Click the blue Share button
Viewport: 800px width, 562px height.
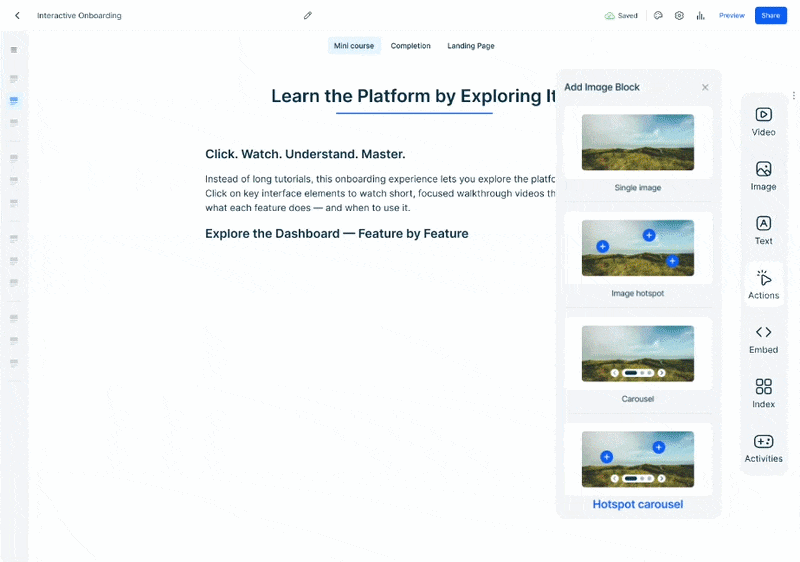tap(770, 16)
